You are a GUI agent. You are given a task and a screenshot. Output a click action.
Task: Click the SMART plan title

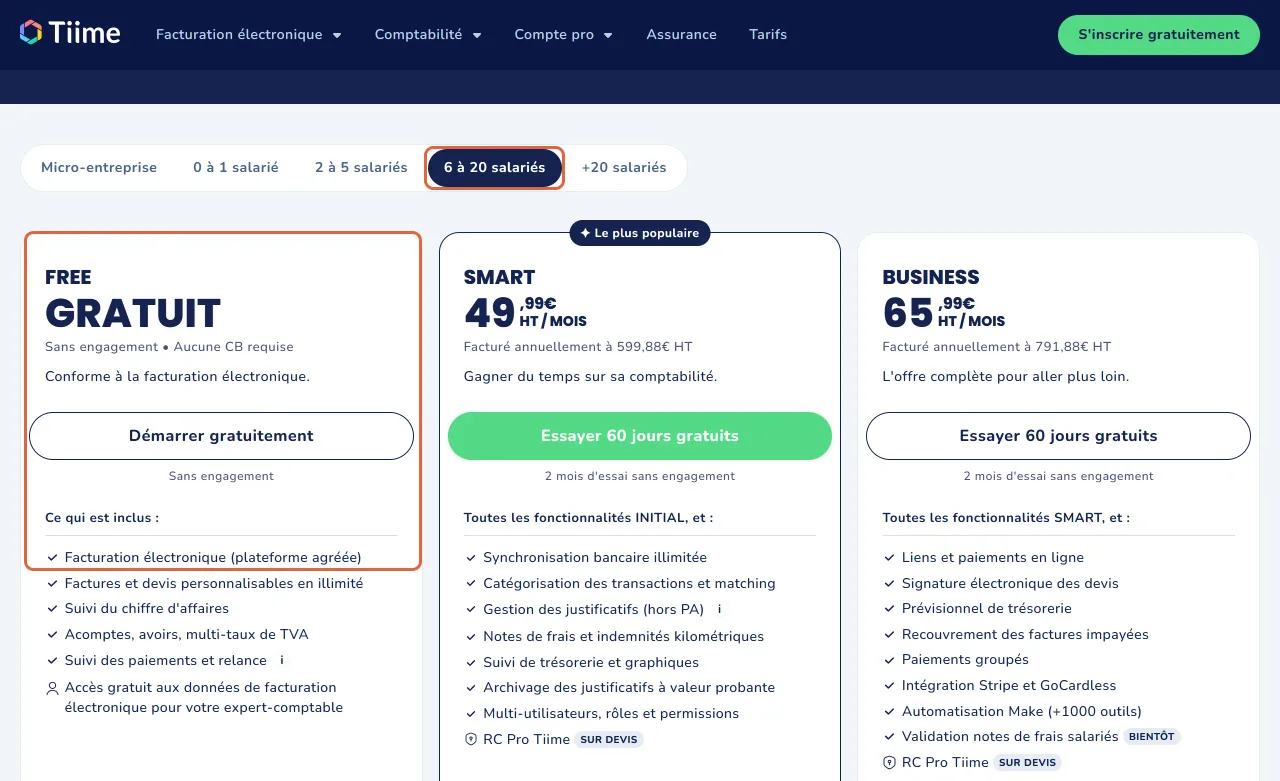tap(499, 277)
